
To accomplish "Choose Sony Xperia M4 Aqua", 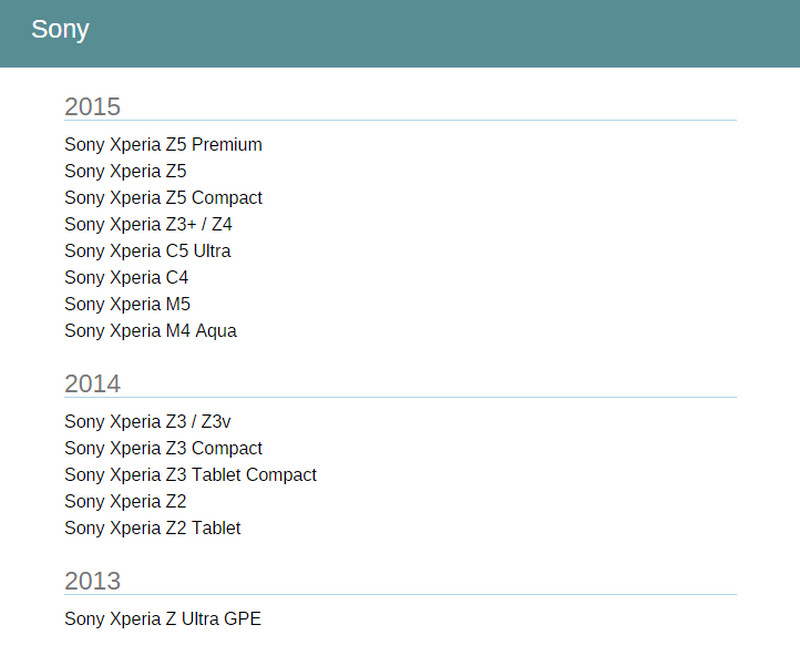I will (150, 331).
